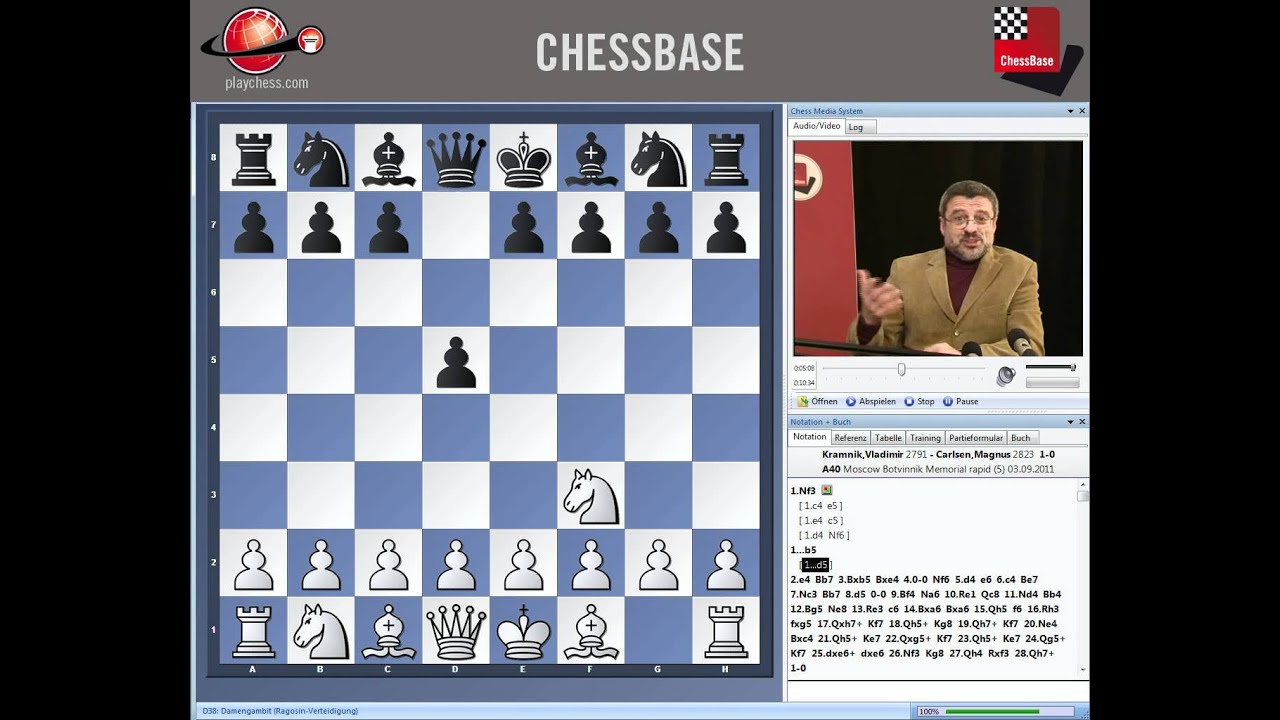
Task: Open the Notation + Buch panel dropdown arrow
Action: tap(1070, 422)
